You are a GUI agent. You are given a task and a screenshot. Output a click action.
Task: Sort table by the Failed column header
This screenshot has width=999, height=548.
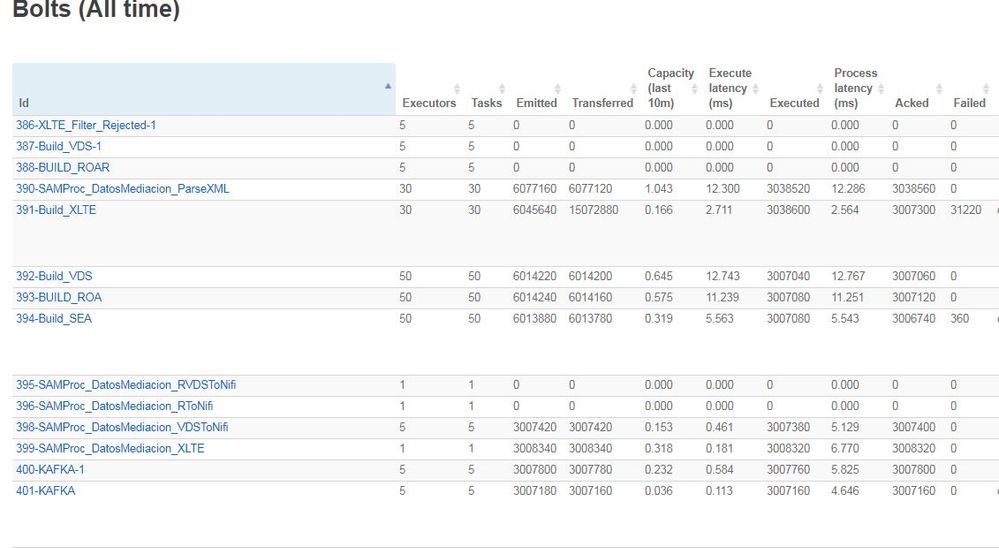click(969, 103)
